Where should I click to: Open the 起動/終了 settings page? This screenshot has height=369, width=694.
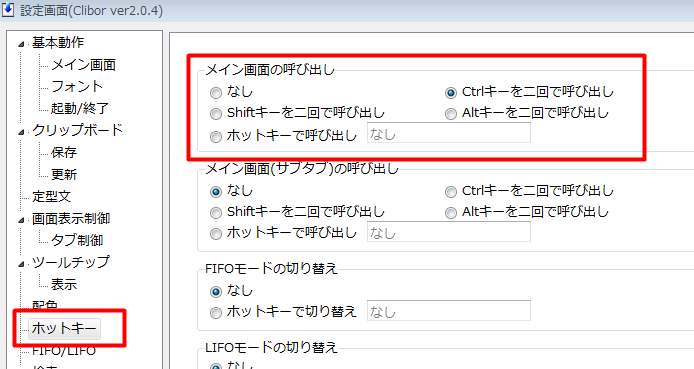[80, 108]
